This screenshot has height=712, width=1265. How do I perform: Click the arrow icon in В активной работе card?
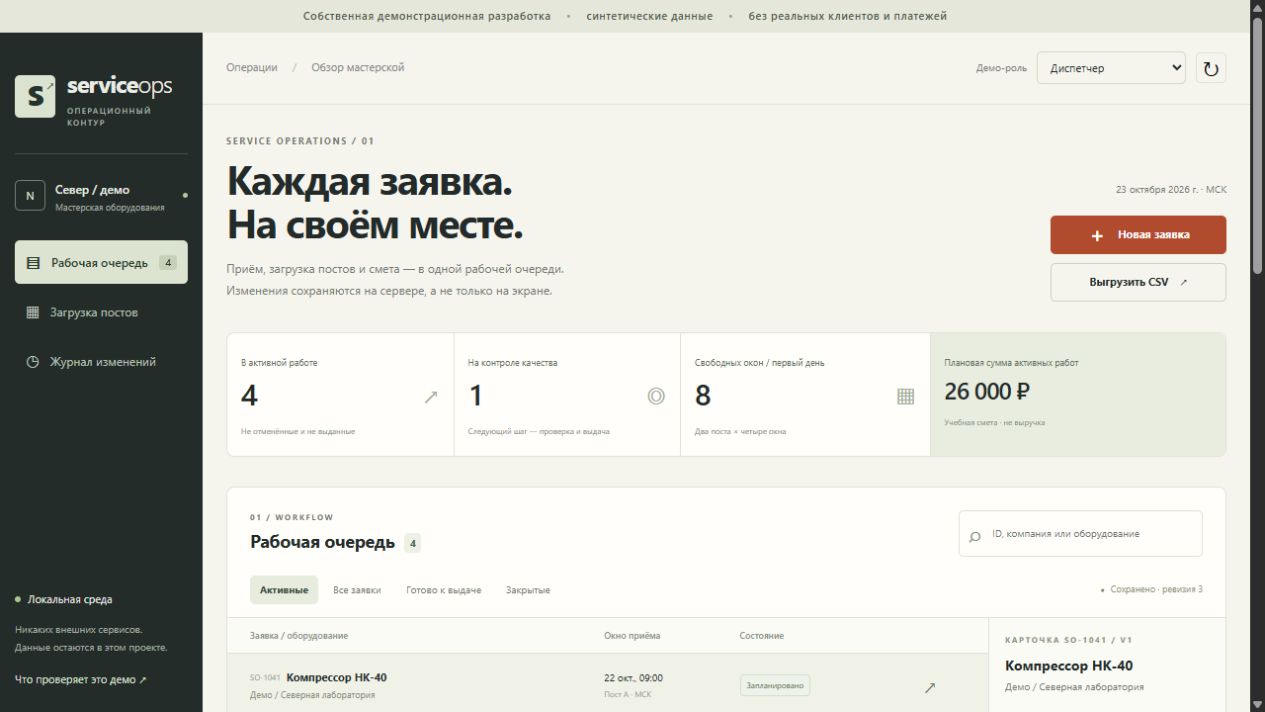click(431, 396)
